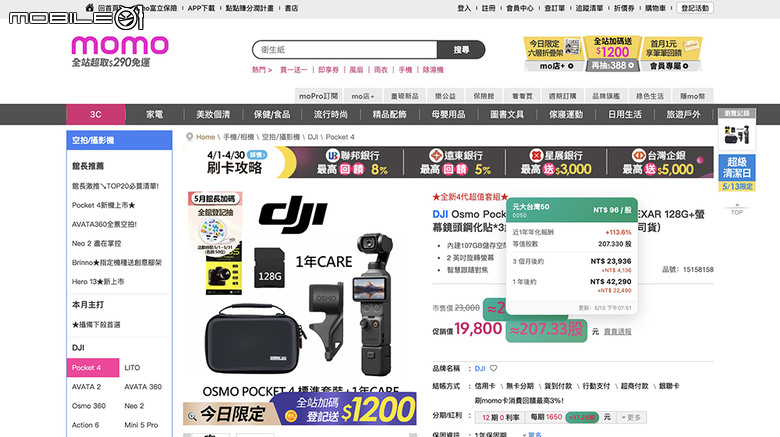
Task: Switch to the 重磅新品 tab
Action: (404, 96)
